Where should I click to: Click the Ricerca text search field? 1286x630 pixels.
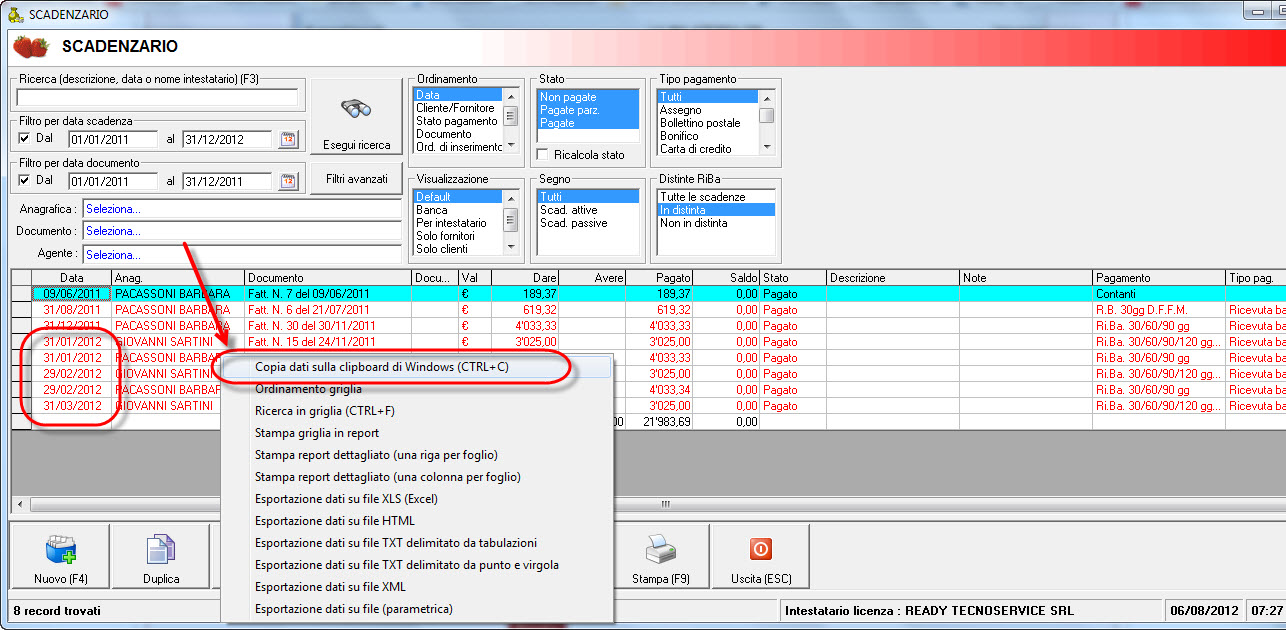pos(157,98)
